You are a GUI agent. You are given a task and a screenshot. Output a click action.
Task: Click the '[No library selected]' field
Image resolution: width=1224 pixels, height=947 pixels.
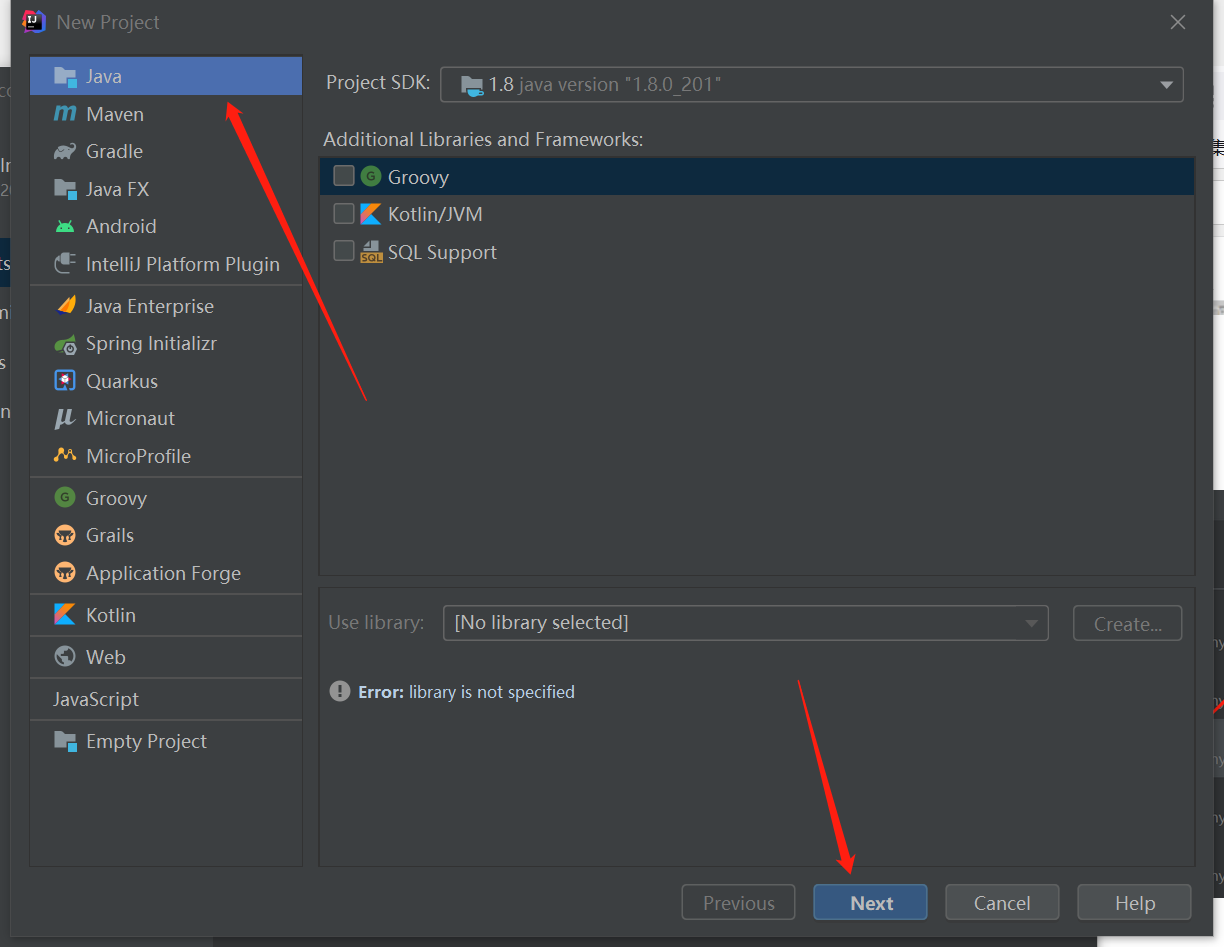[746, 622]
